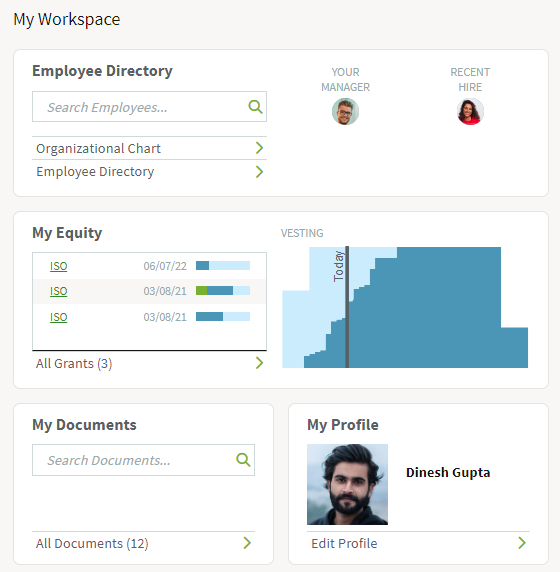Click the All Documents (12) chevron
The image size is (560, 572).
[247, 543]
